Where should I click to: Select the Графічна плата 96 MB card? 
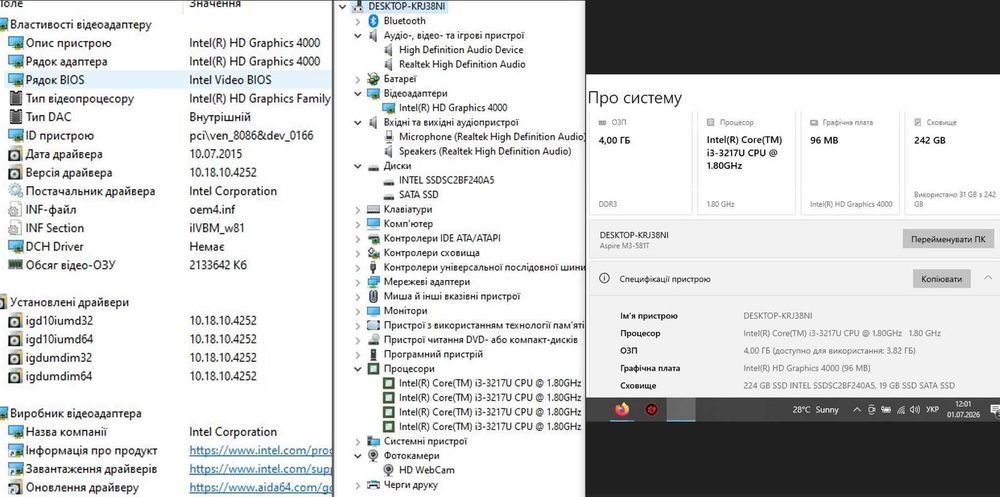(851, 163)
